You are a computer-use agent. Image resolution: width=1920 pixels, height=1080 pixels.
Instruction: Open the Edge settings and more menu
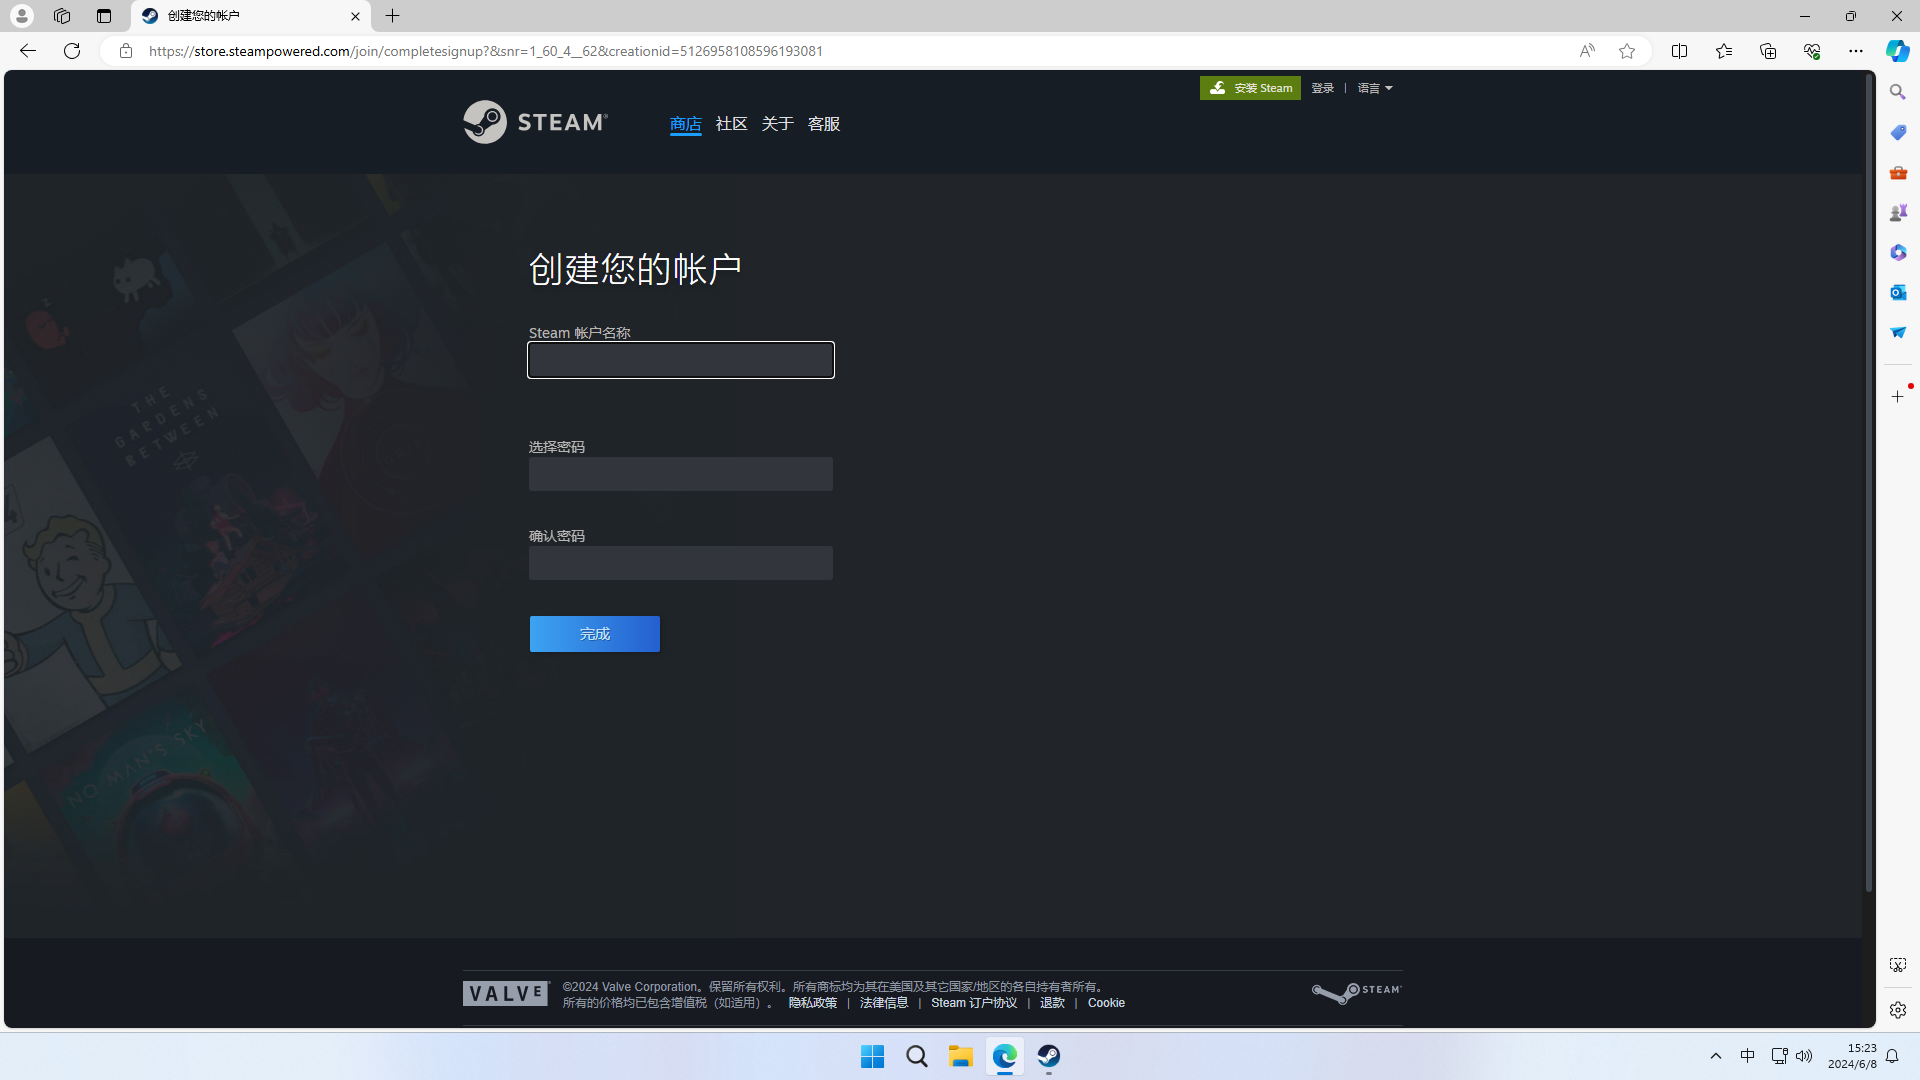[x=1855, y=51]
